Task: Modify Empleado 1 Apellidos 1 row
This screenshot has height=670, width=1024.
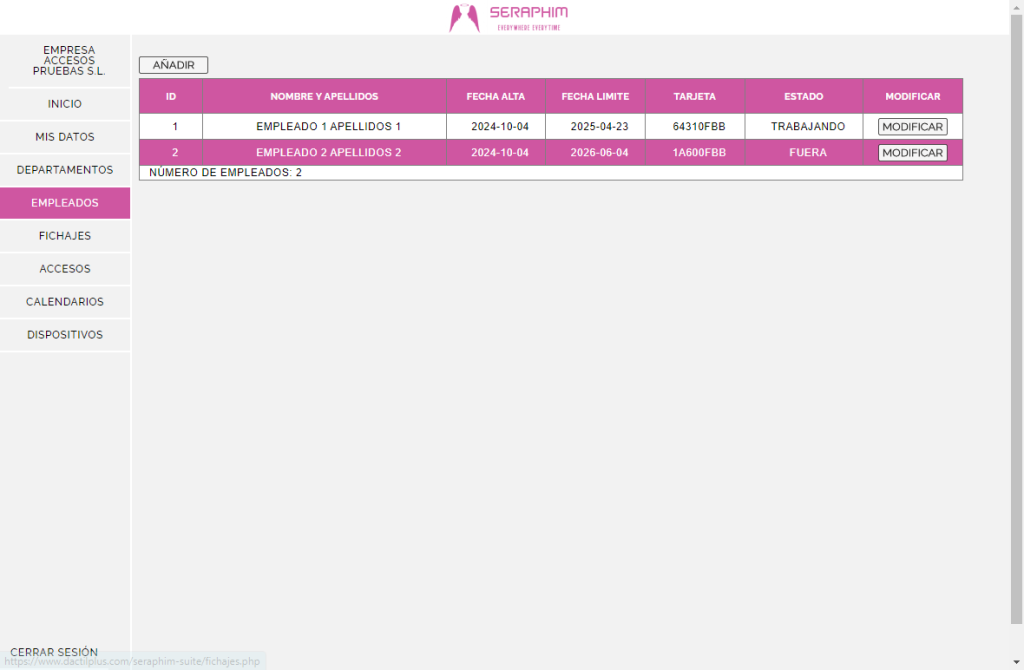Action: 912,127
